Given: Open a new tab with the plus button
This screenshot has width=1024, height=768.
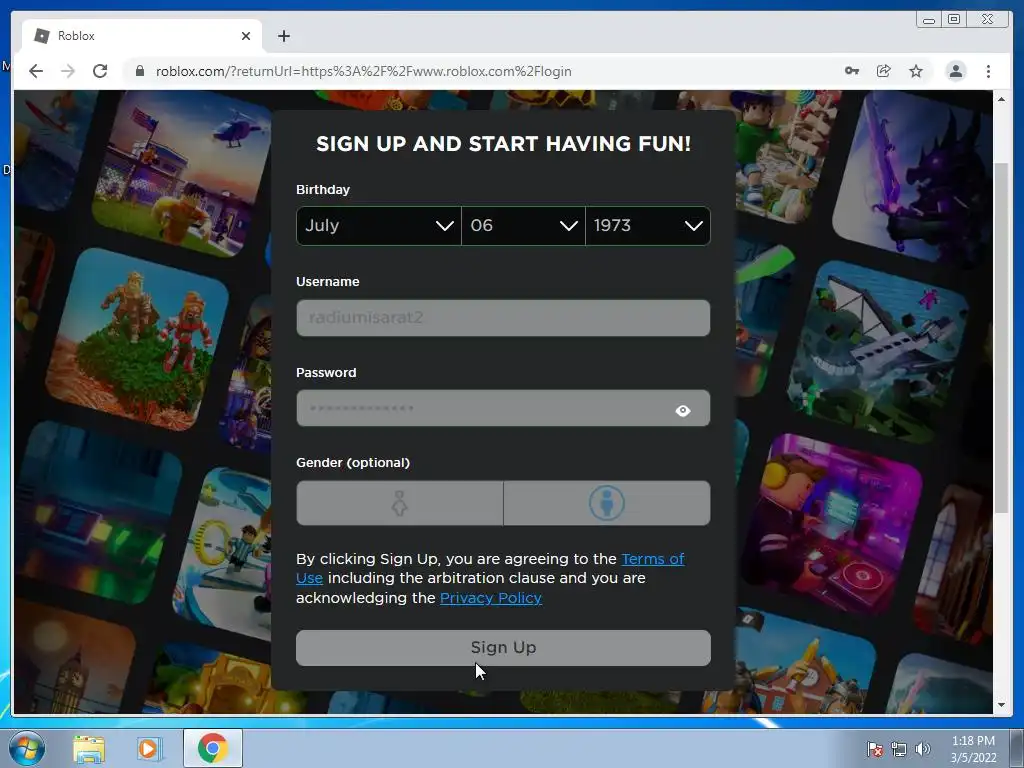Looking at the screenshot, I should pyautogui.click(x=283, y=36).
